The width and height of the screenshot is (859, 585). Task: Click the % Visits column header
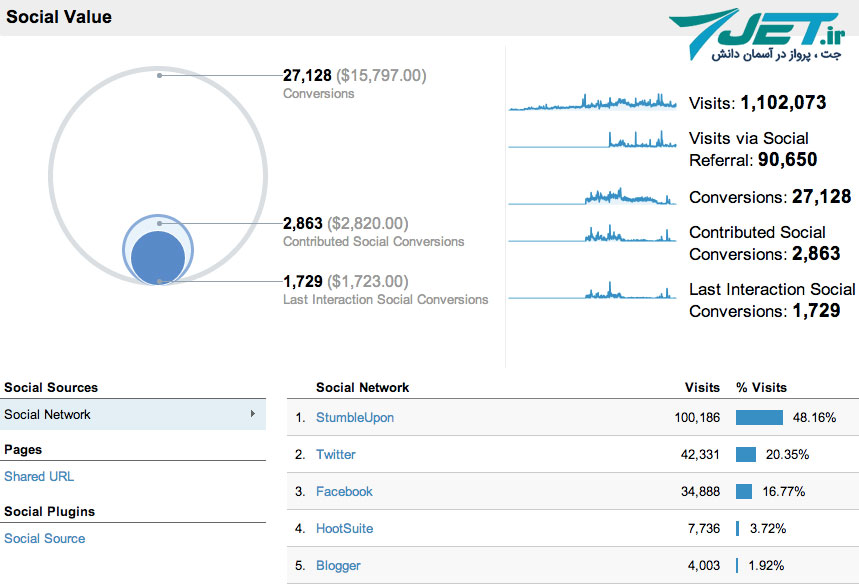(761, 387)
